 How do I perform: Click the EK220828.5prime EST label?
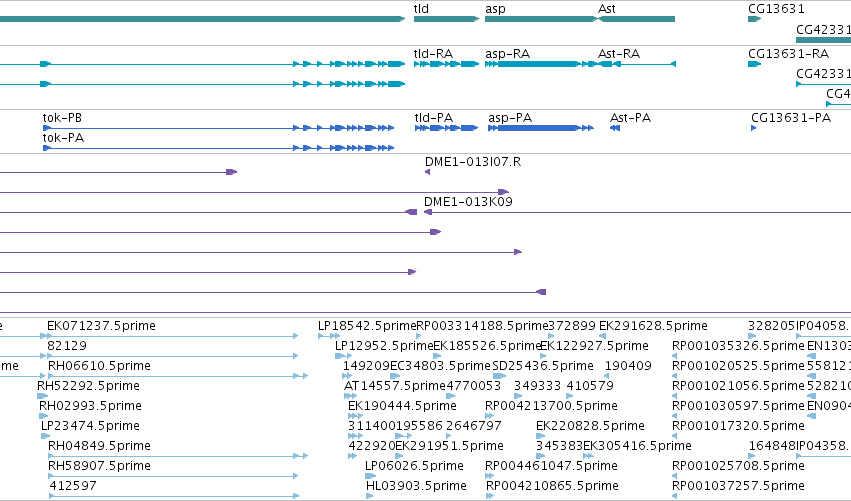coord(590,426)
